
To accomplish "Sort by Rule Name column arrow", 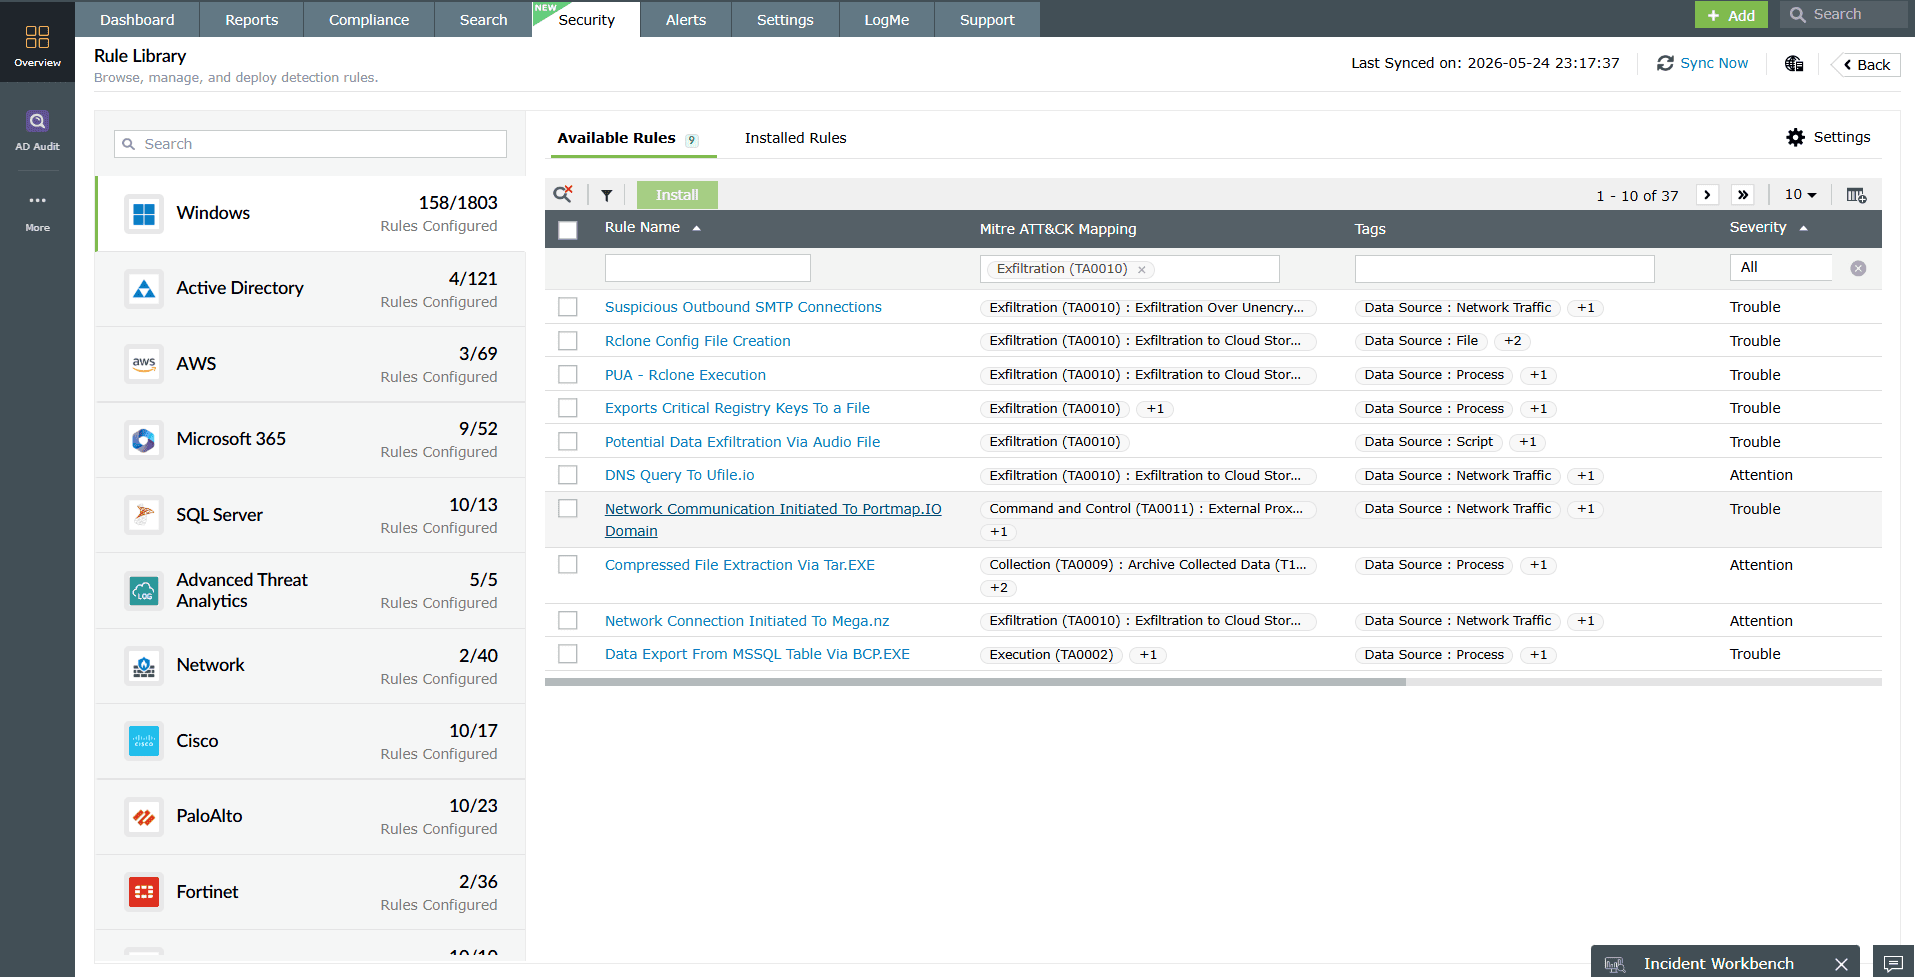I will pyautogui.click(x=696, y=228).
